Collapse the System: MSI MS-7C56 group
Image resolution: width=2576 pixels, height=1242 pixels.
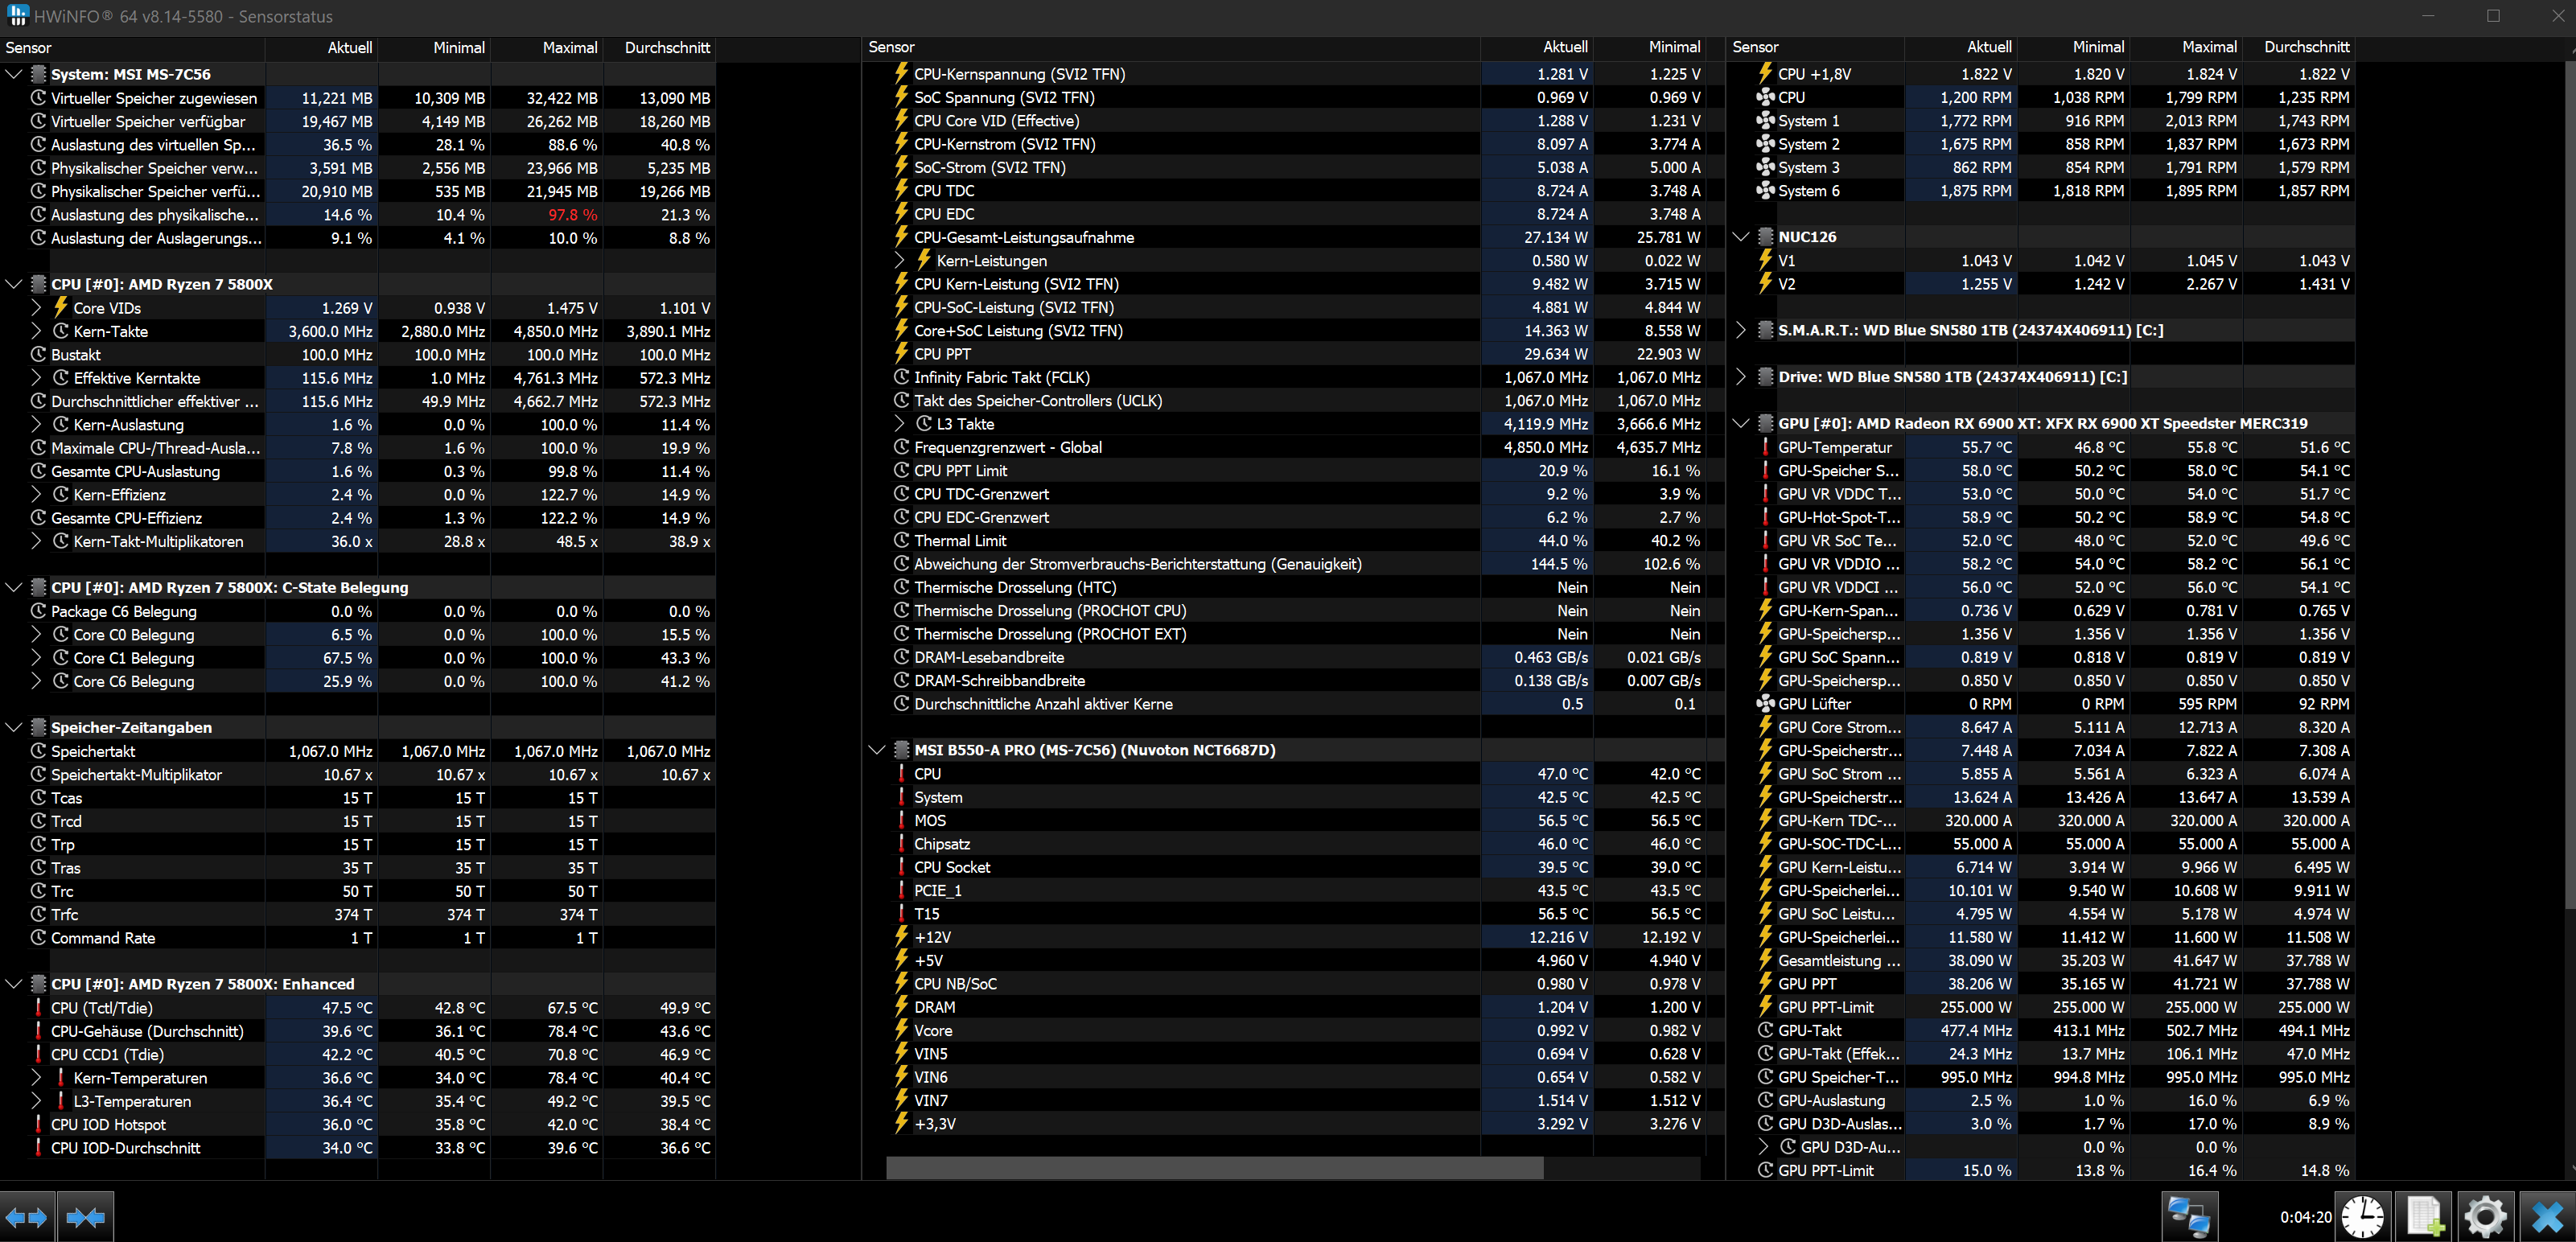(x=14, y=74)
